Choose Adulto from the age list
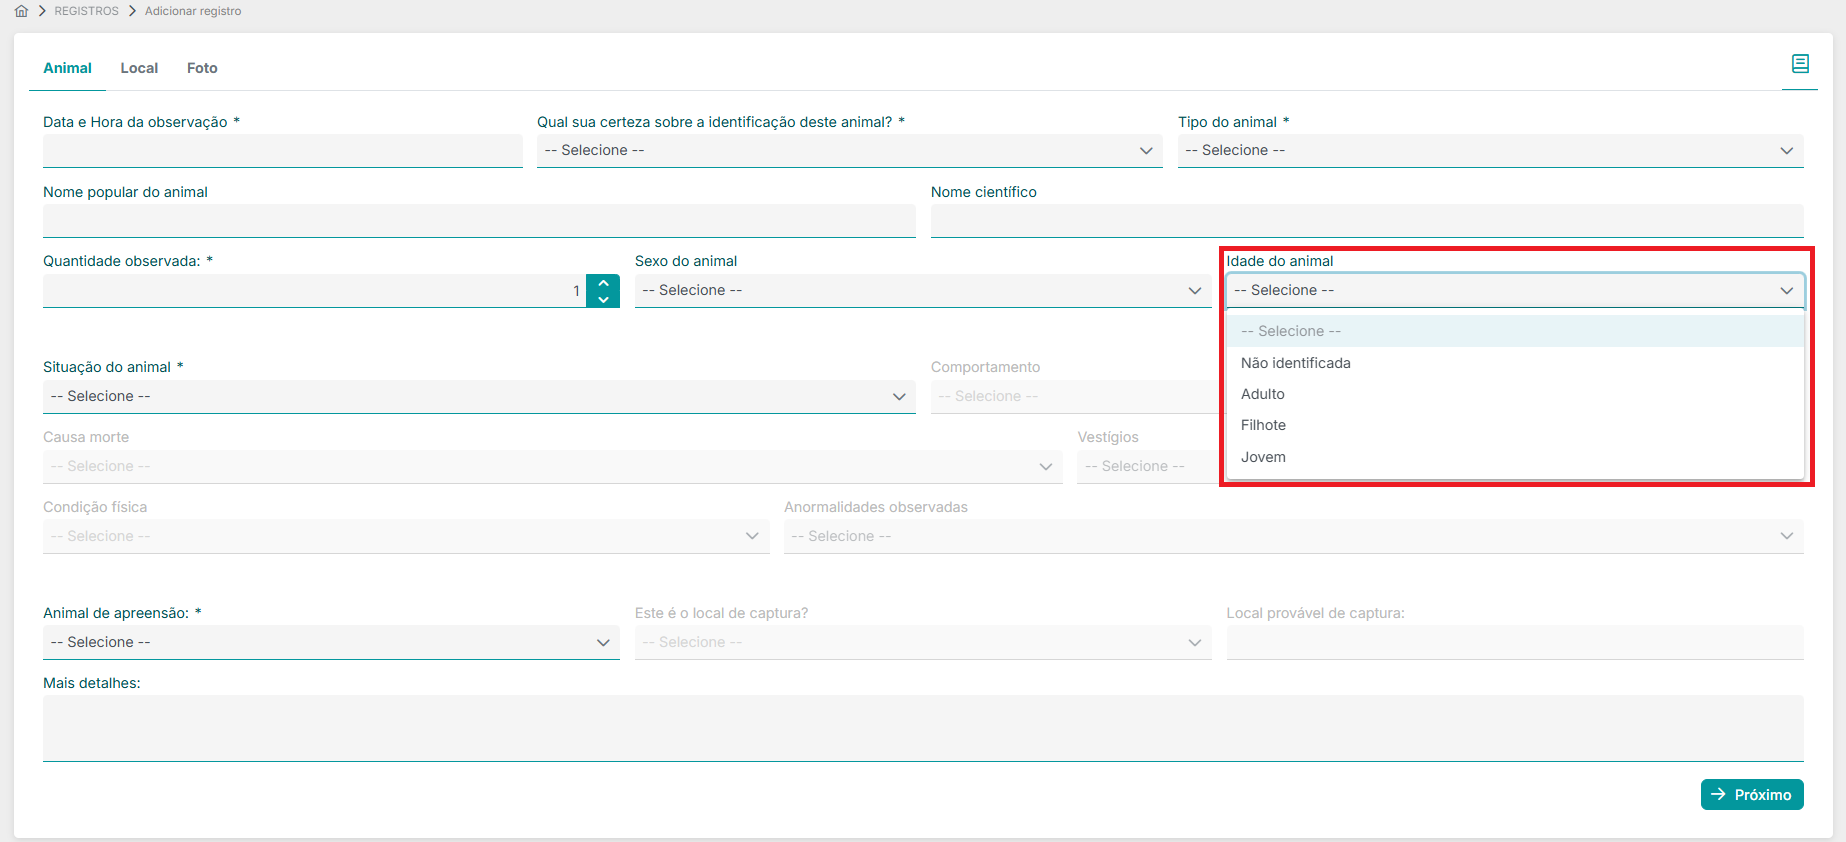The width and height of the screenshot is (1846, 842). click(x=1263, y=394)
